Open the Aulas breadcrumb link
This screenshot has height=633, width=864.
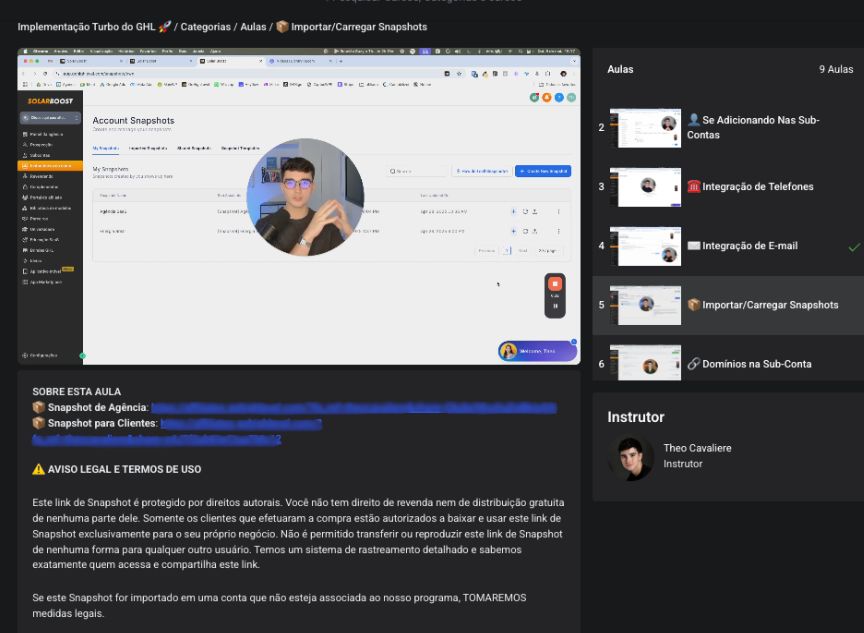coord(253,27)
